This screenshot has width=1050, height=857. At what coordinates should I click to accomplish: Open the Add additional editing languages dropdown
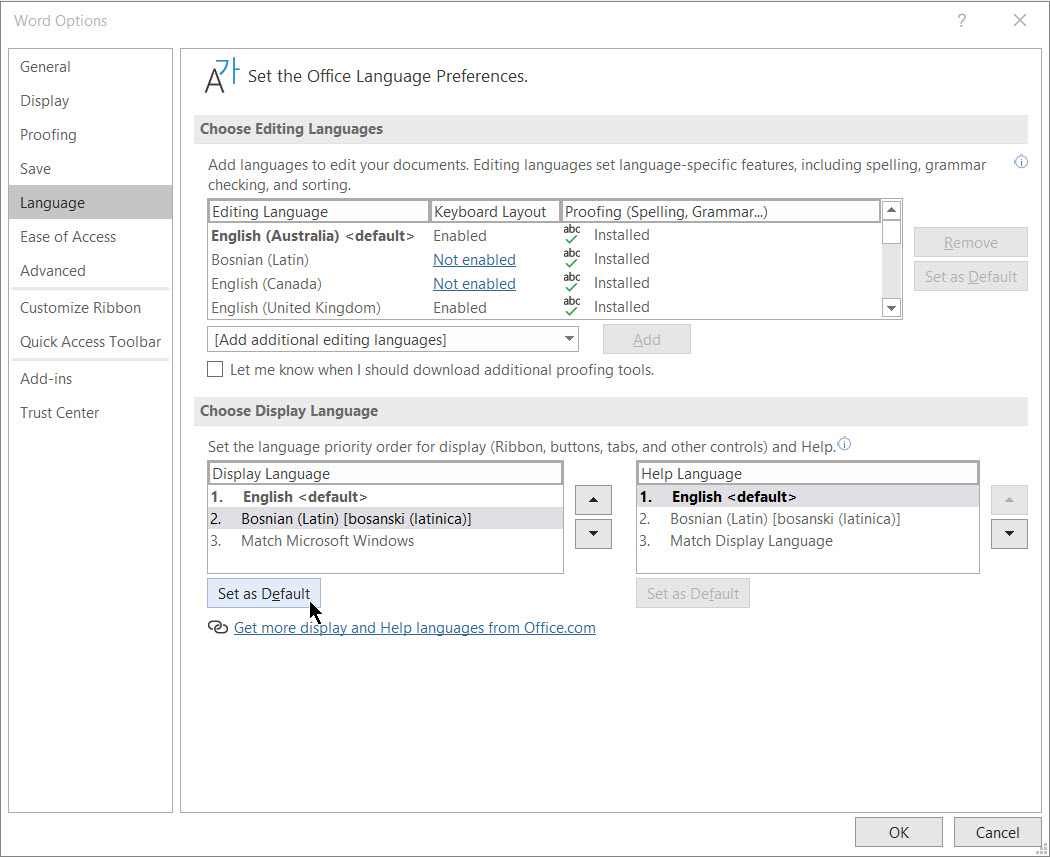[393, 340]
